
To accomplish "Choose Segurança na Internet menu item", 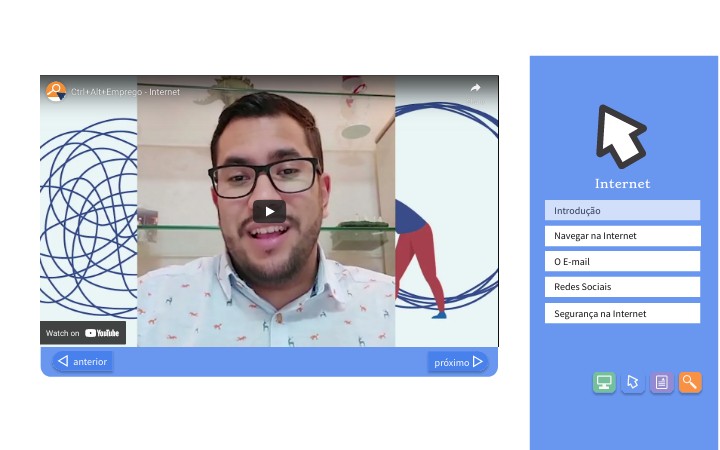I will 622,313.
